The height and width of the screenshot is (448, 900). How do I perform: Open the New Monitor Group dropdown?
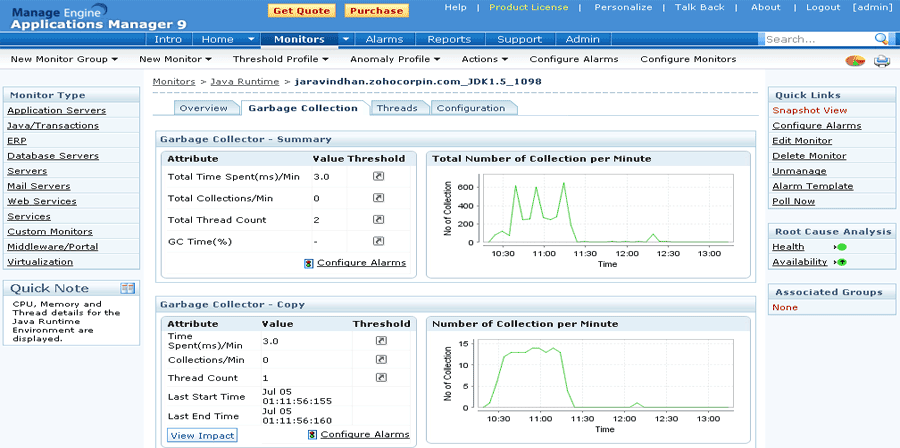pos(64,59)
